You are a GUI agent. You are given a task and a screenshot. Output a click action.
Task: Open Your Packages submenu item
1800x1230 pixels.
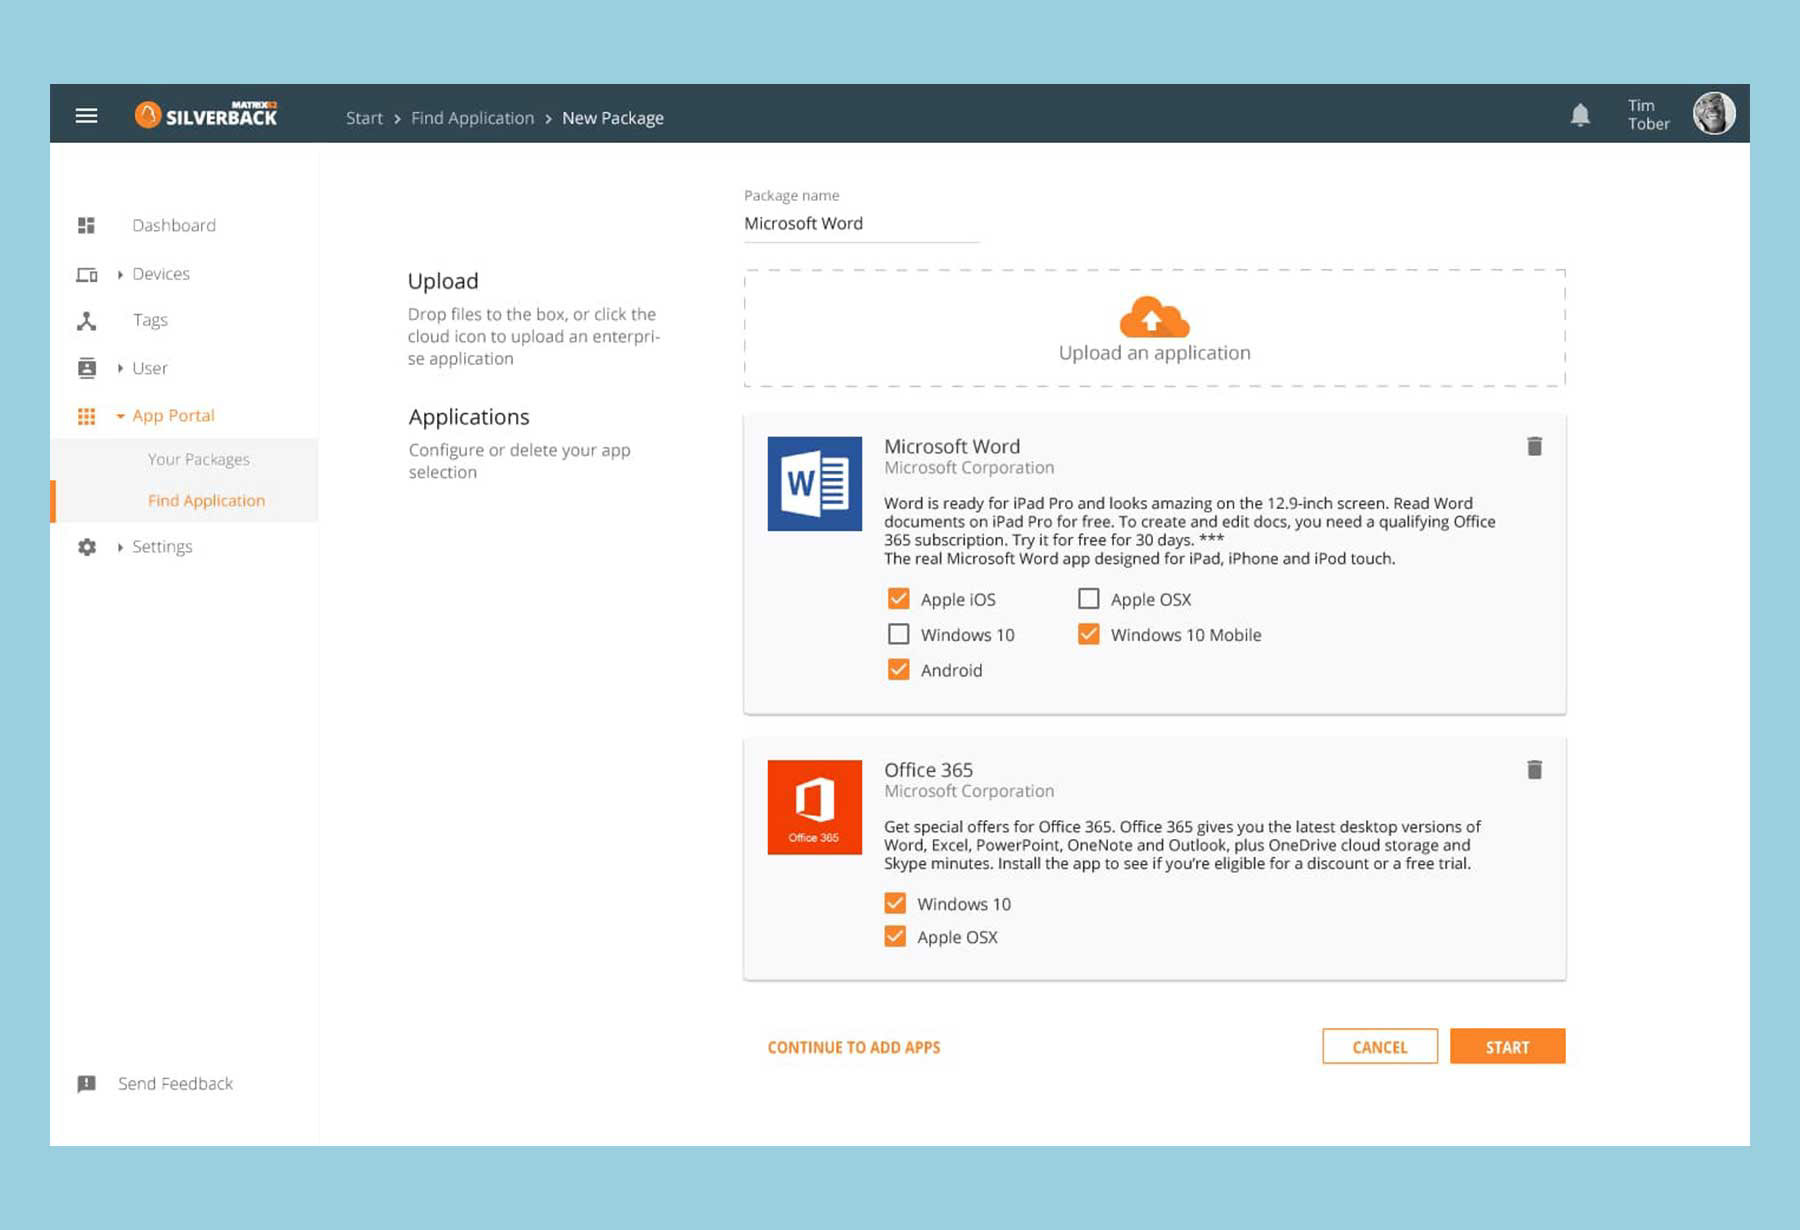coord(198,459)
